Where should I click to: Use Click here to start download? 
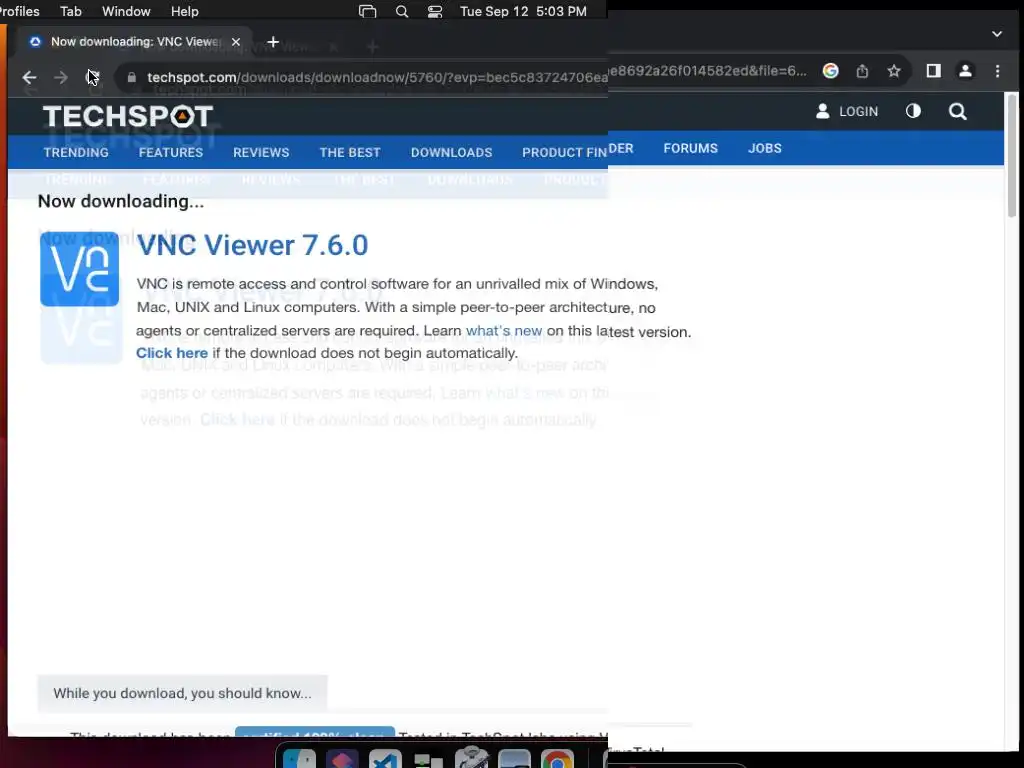(172, 353)
